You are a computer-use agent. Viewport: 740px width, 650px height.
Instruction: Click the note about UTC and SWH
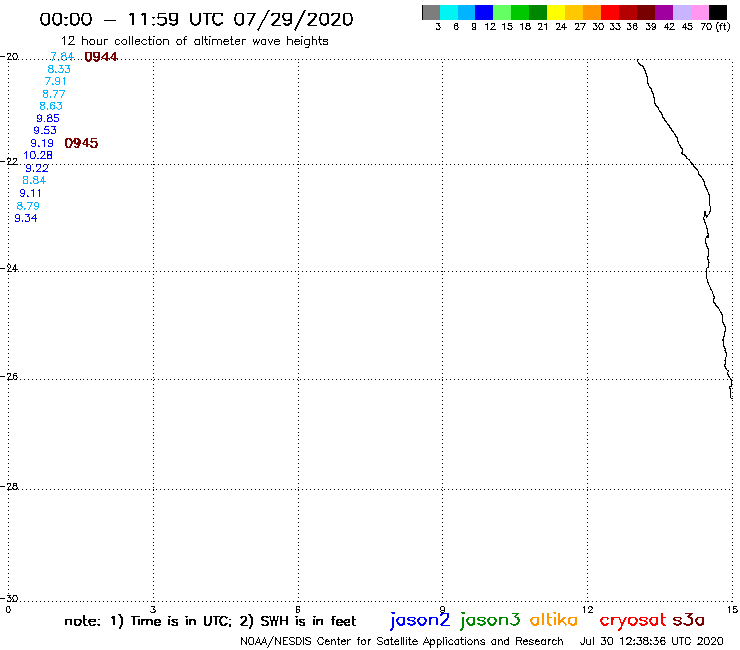click(x=210, y=621)
